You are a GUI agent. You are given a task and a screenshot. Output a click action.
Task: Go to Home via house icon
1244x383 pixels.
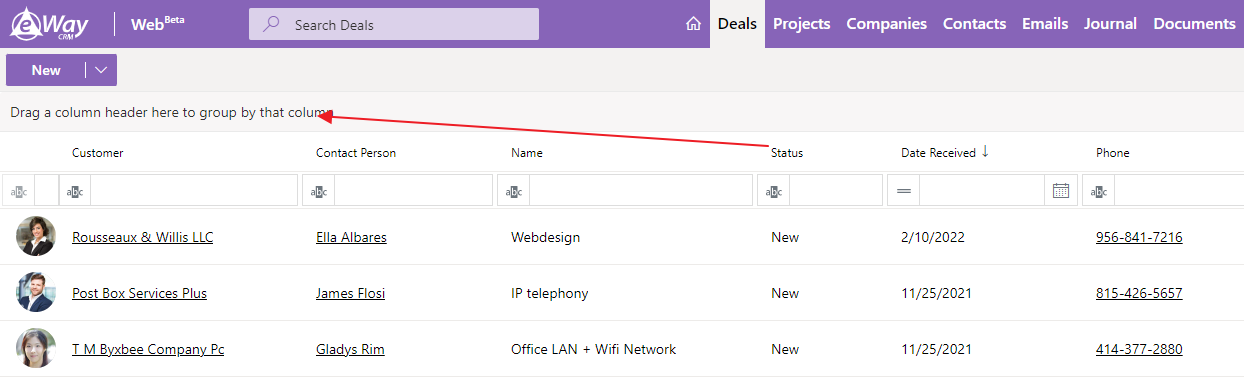(693, 24)
